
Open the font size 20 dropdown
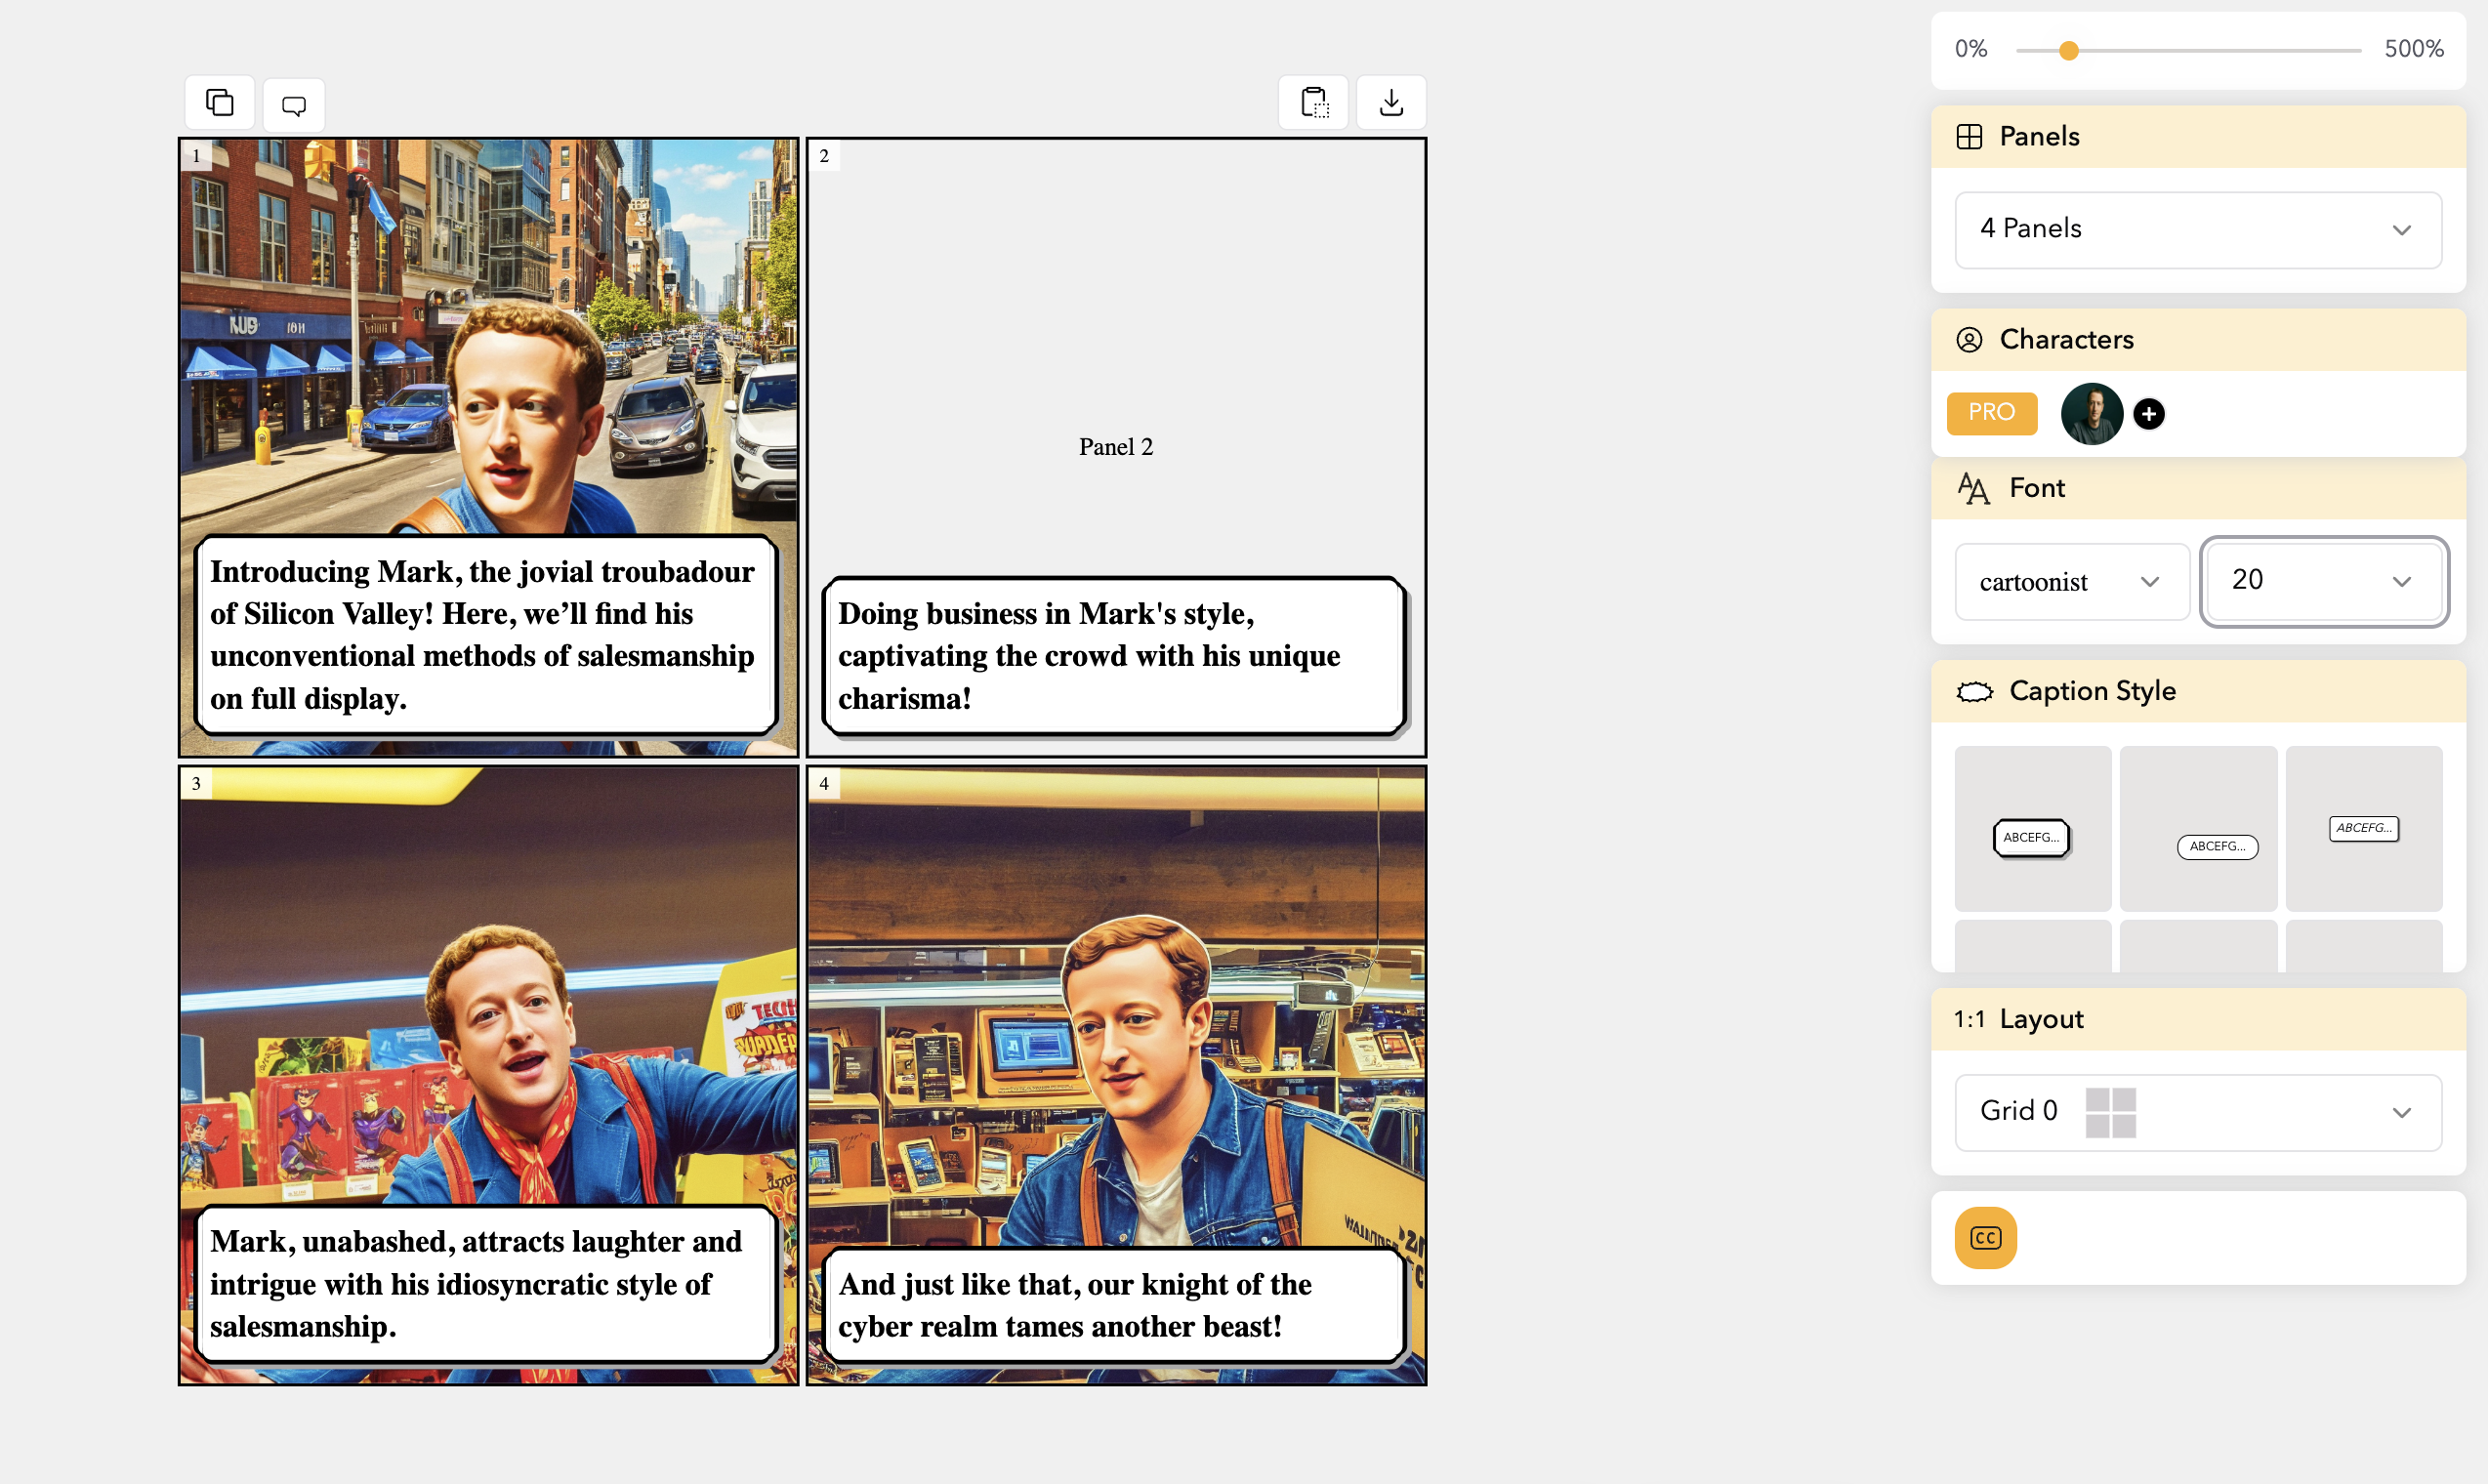(2322, 581)
